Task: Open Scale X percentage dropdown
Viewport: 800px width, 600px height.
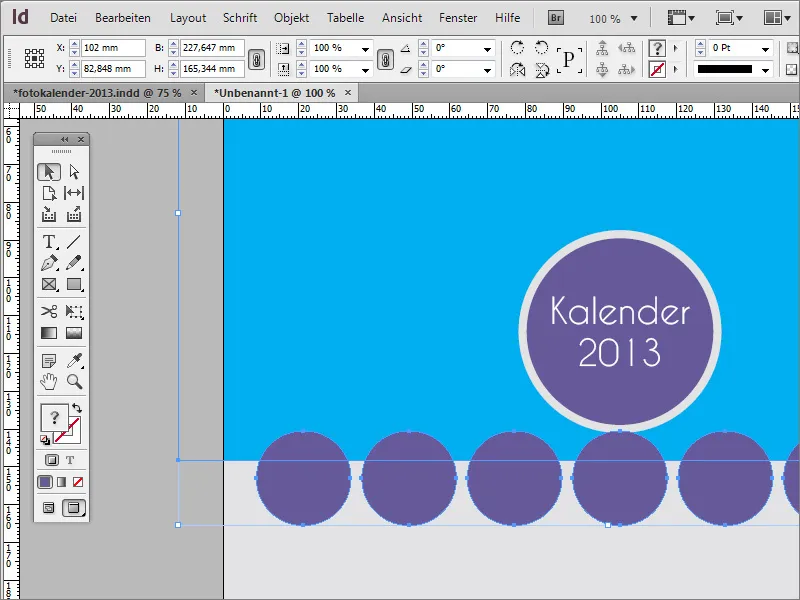Action: 365,49
